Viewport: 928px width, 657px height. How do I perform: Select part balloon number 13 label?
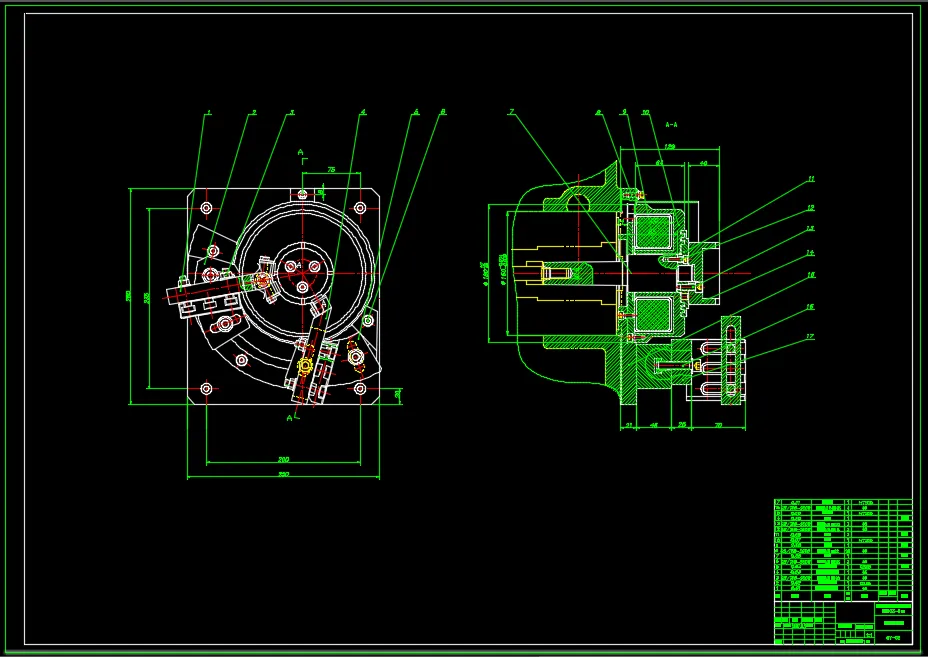coord(810,228)
